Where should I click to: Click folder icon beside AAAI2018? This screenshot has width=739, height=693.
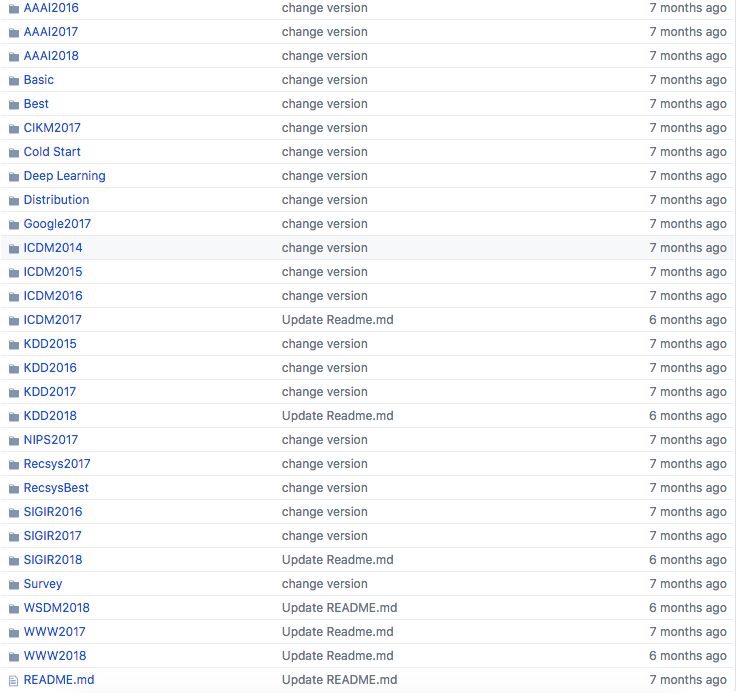14,57
